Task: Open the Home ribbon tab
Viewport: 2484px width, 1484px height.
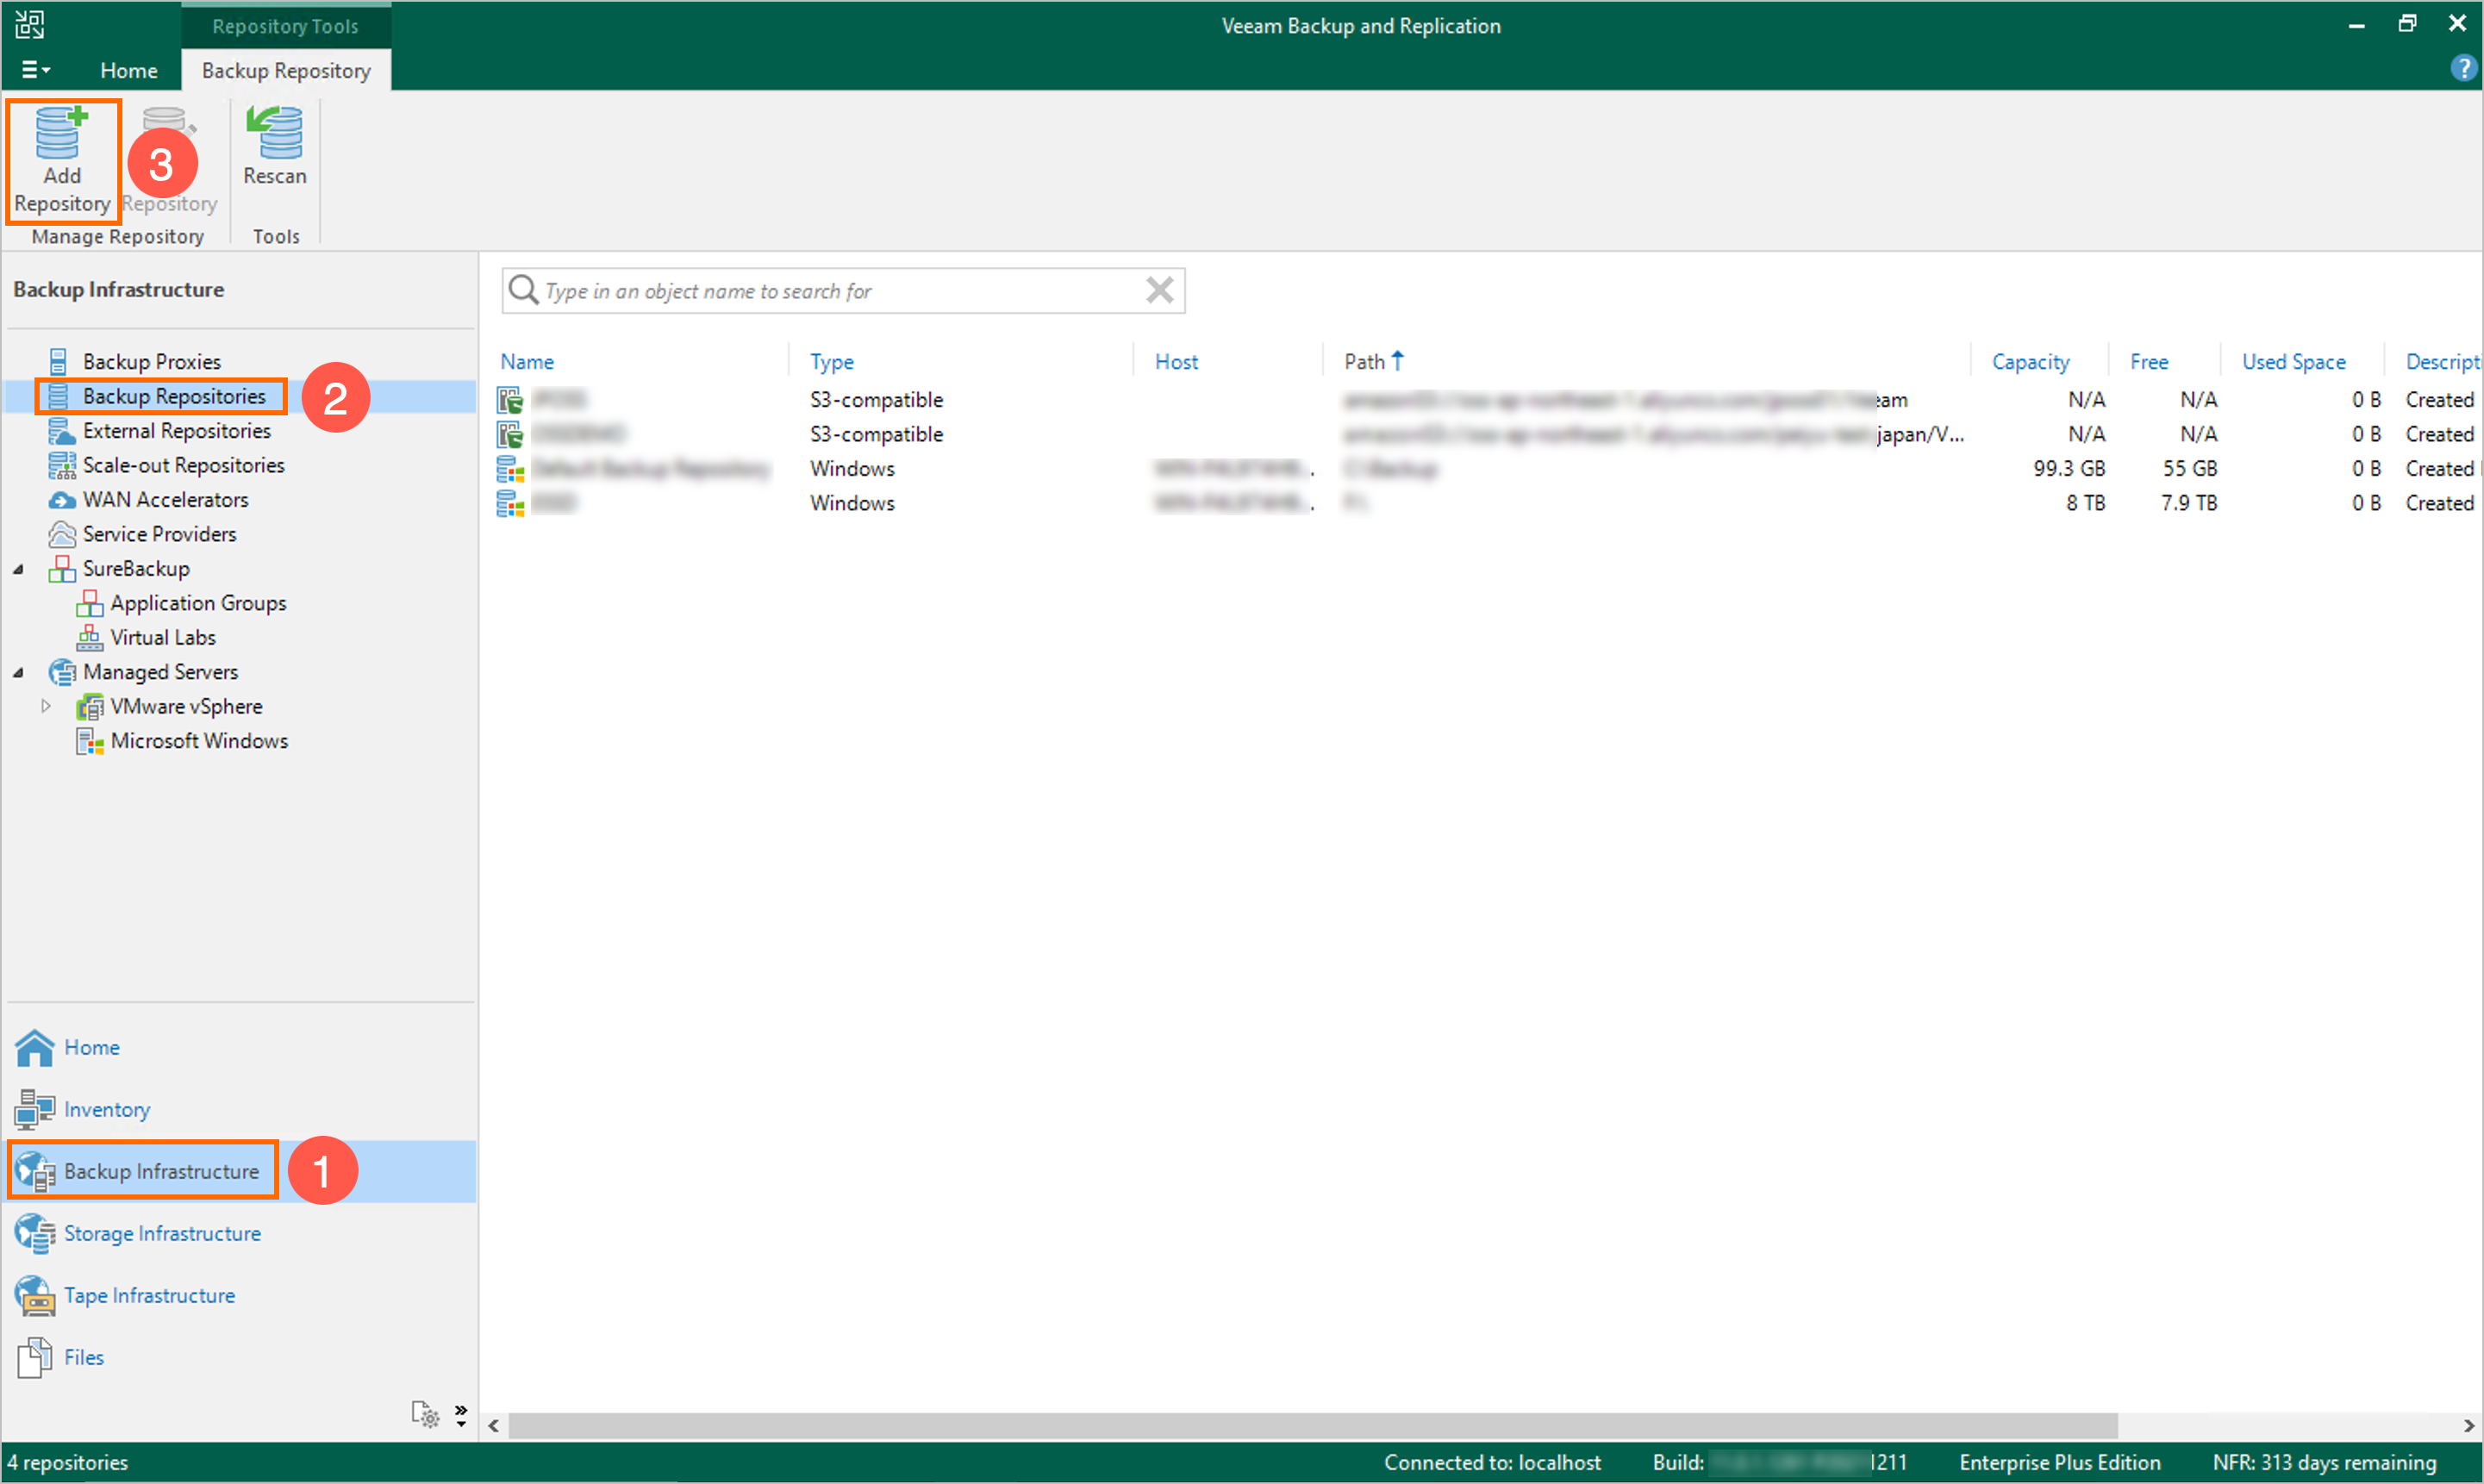Action: tap(129, 70)
